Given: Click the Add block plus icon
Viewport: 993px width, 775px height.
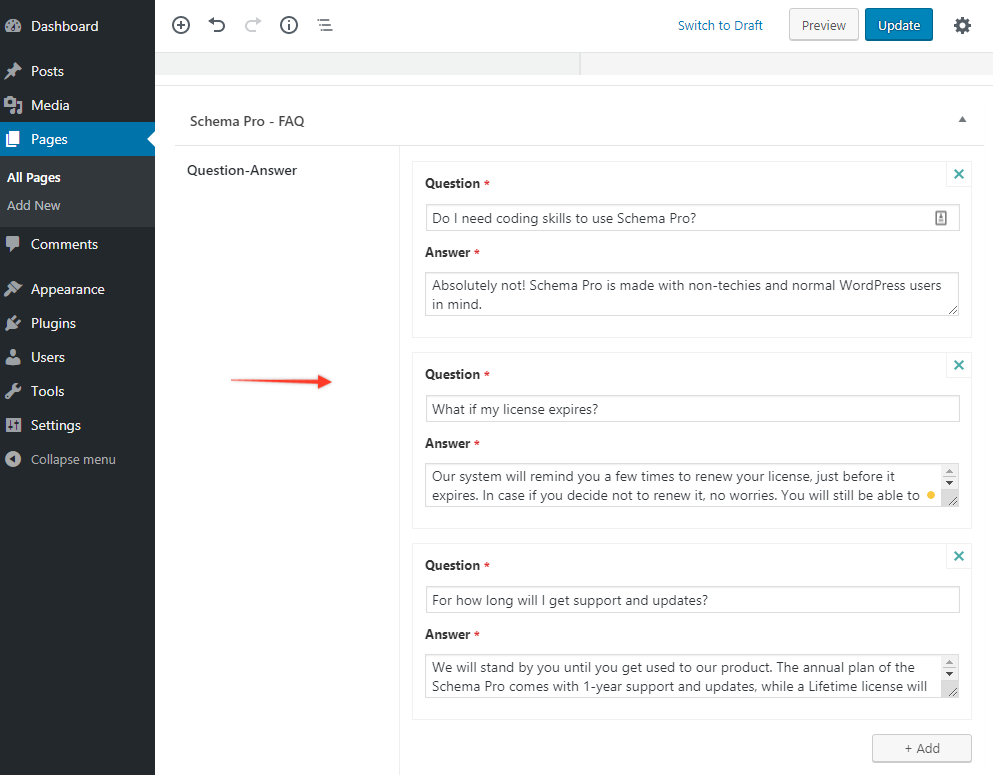Looking at the screenshot, I should pyautogui.click(x=181, y=25).
